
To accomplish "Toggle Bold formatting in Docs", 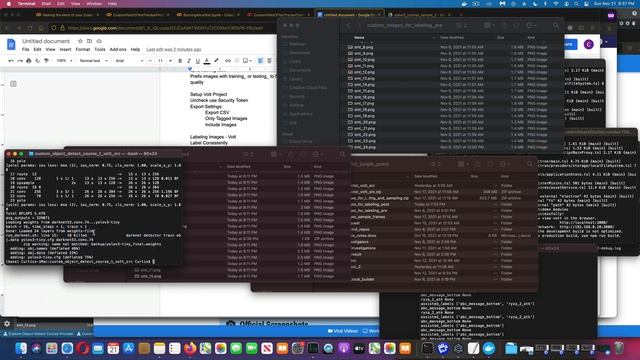I will click(x=180, y=61).
